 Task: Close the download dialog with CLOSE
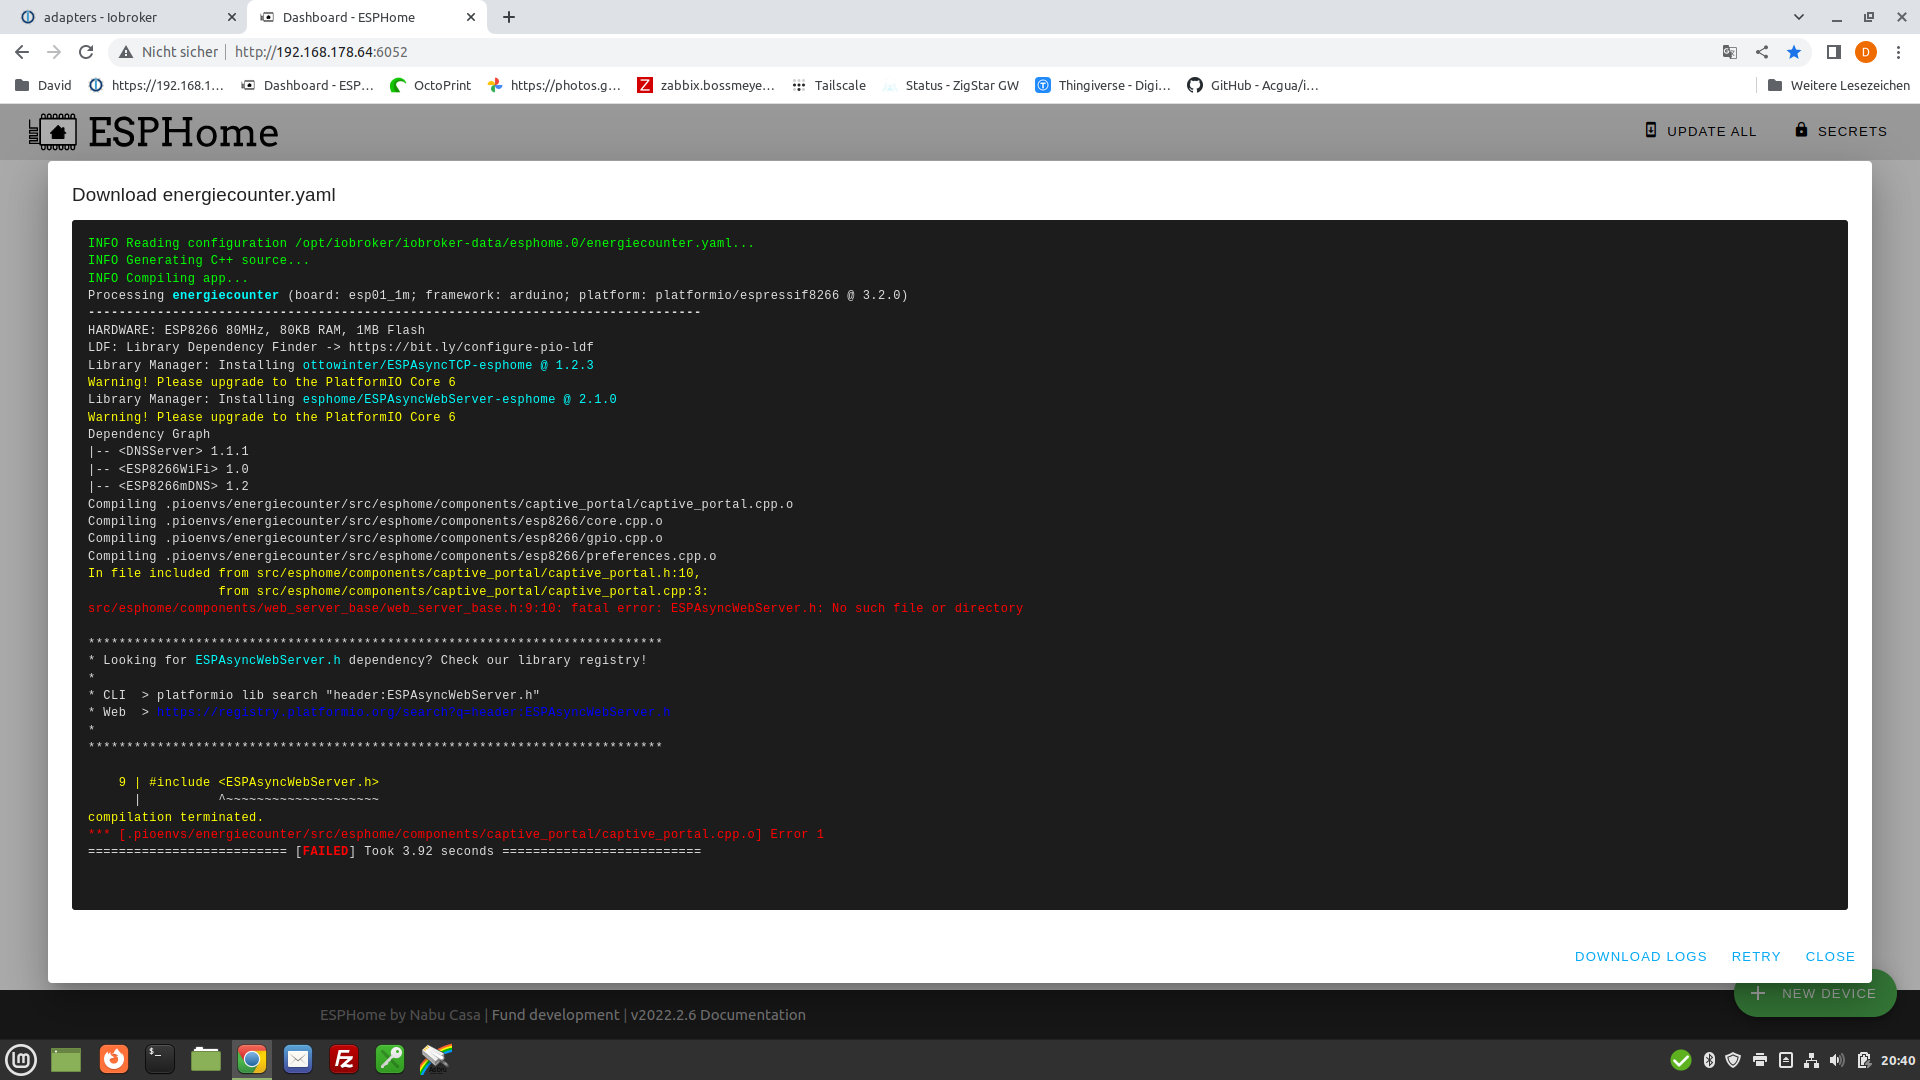coord(1830,957)
